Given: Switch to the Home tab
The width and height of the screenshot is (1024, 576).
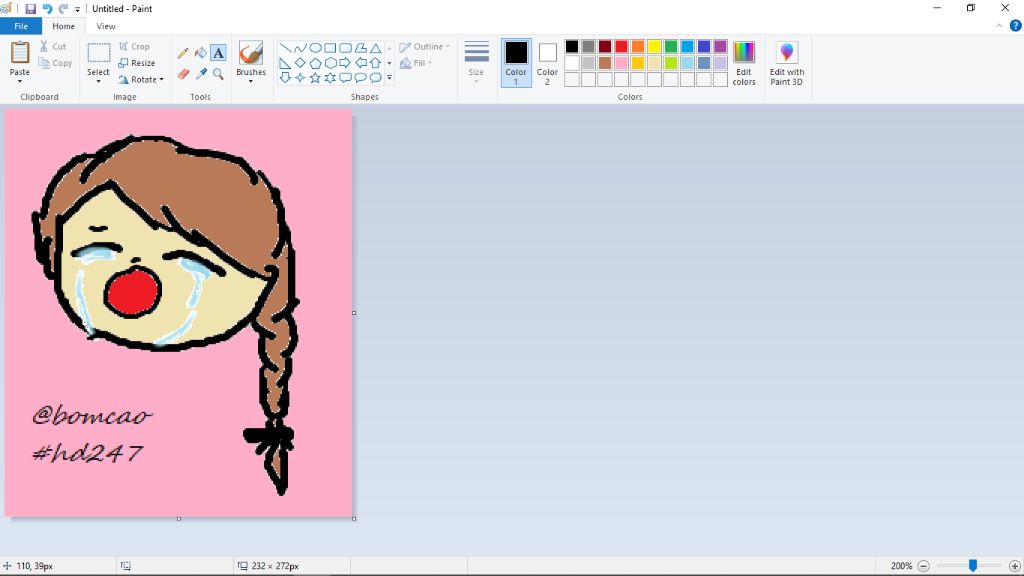Looking at the screenshot, I should 63,26.
